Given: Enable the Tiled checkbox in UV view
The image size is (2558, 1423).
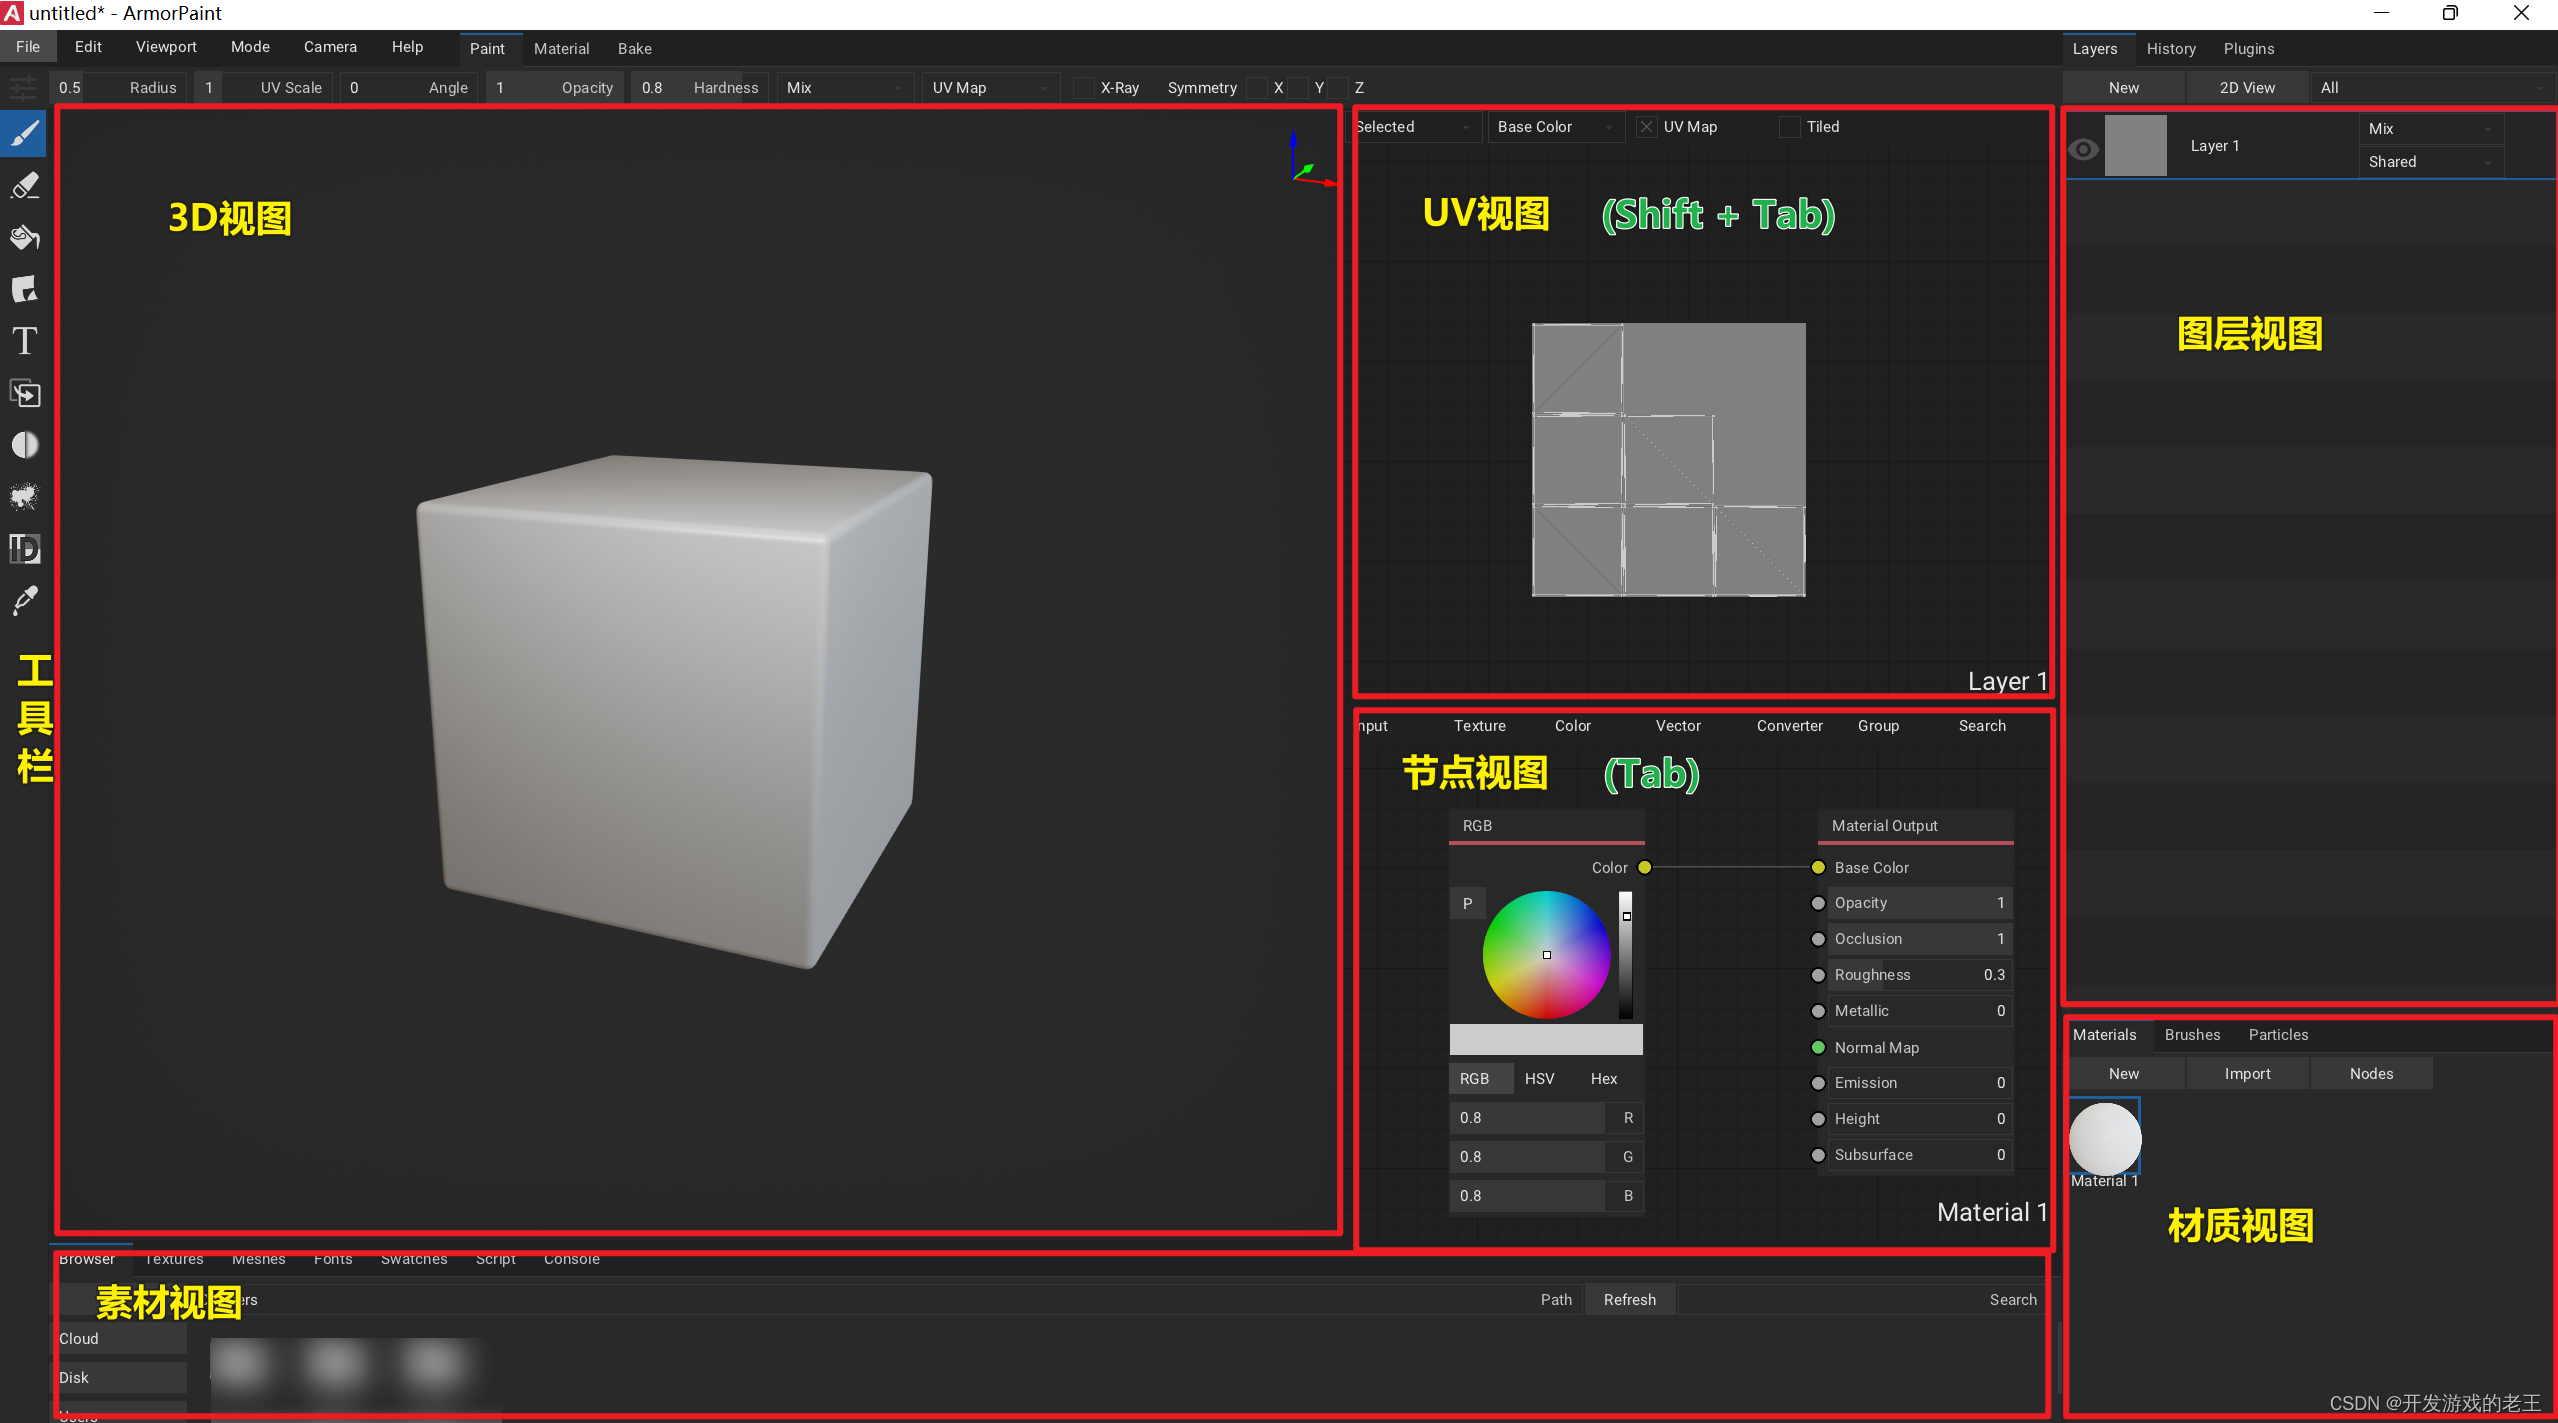Looking at the screenshot, I should coord(1790,127).
